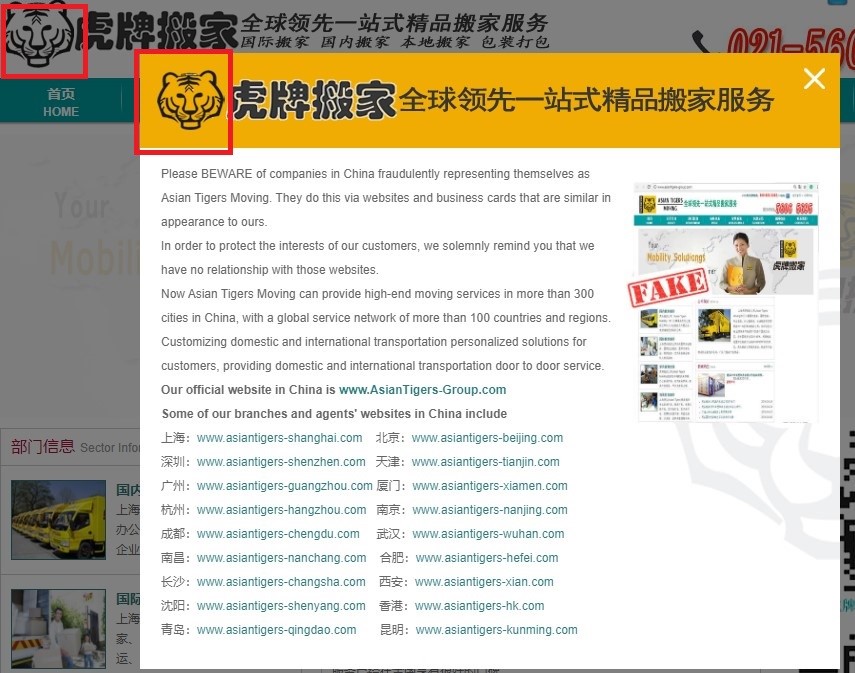855x673 pixels.
Task: Visit the asiantigers-xian.com link
Action: click(484, 582)
